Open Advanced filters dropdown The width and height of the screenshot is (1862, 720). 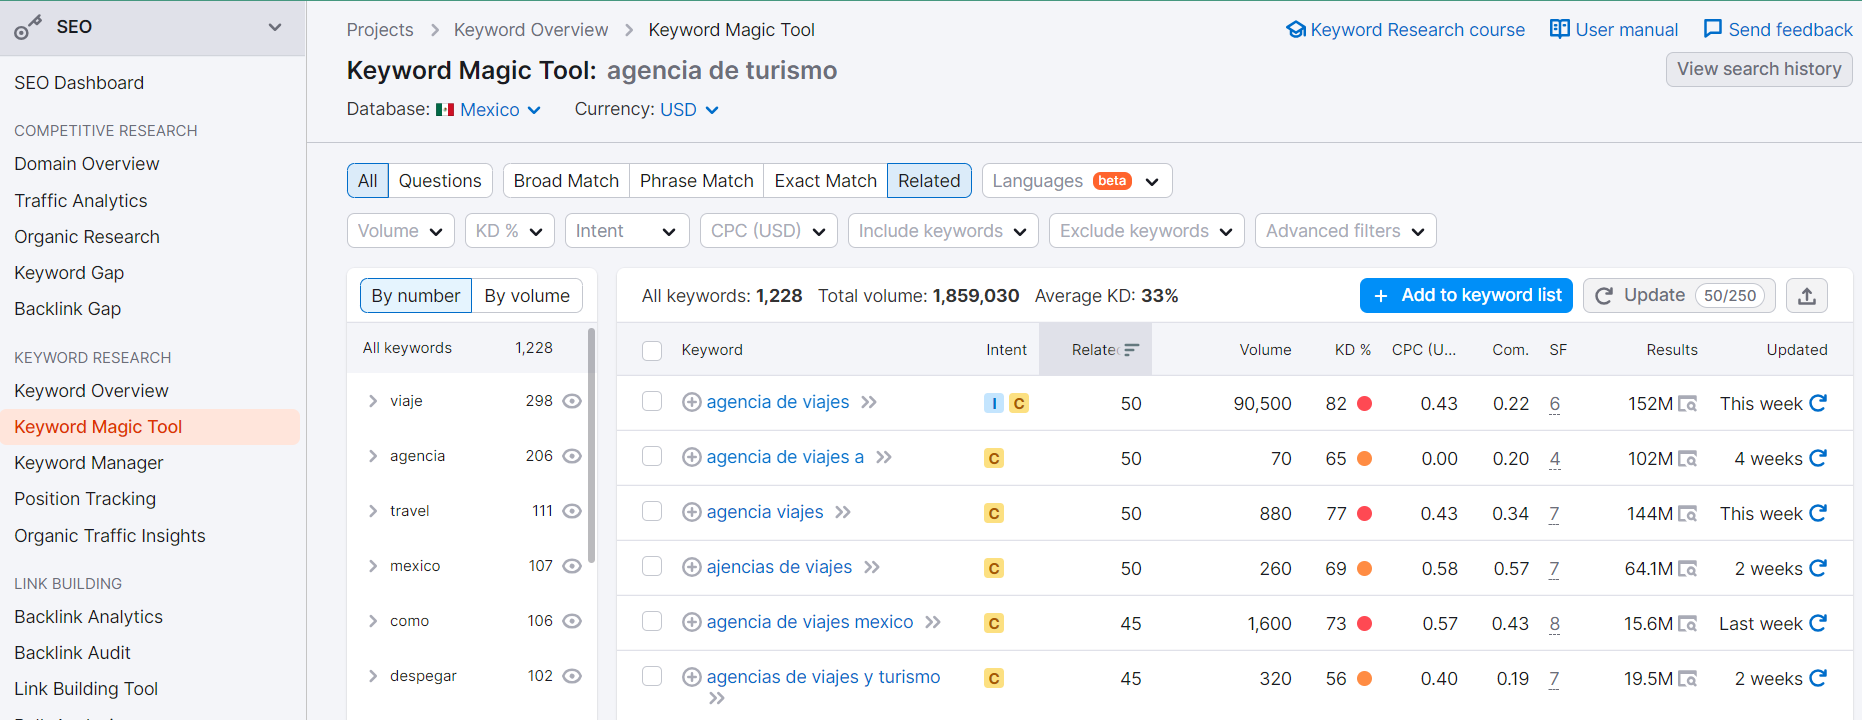click(1345, 231)
